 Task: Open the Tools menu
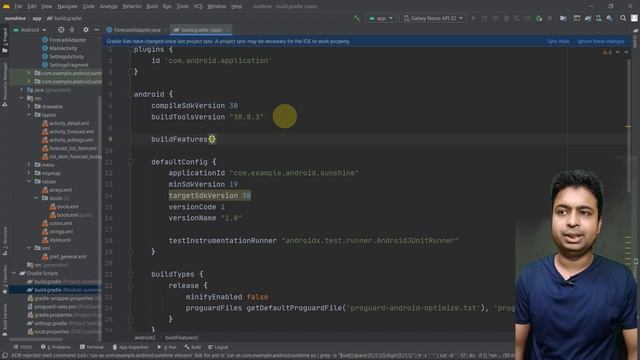(x=182, y=7)
